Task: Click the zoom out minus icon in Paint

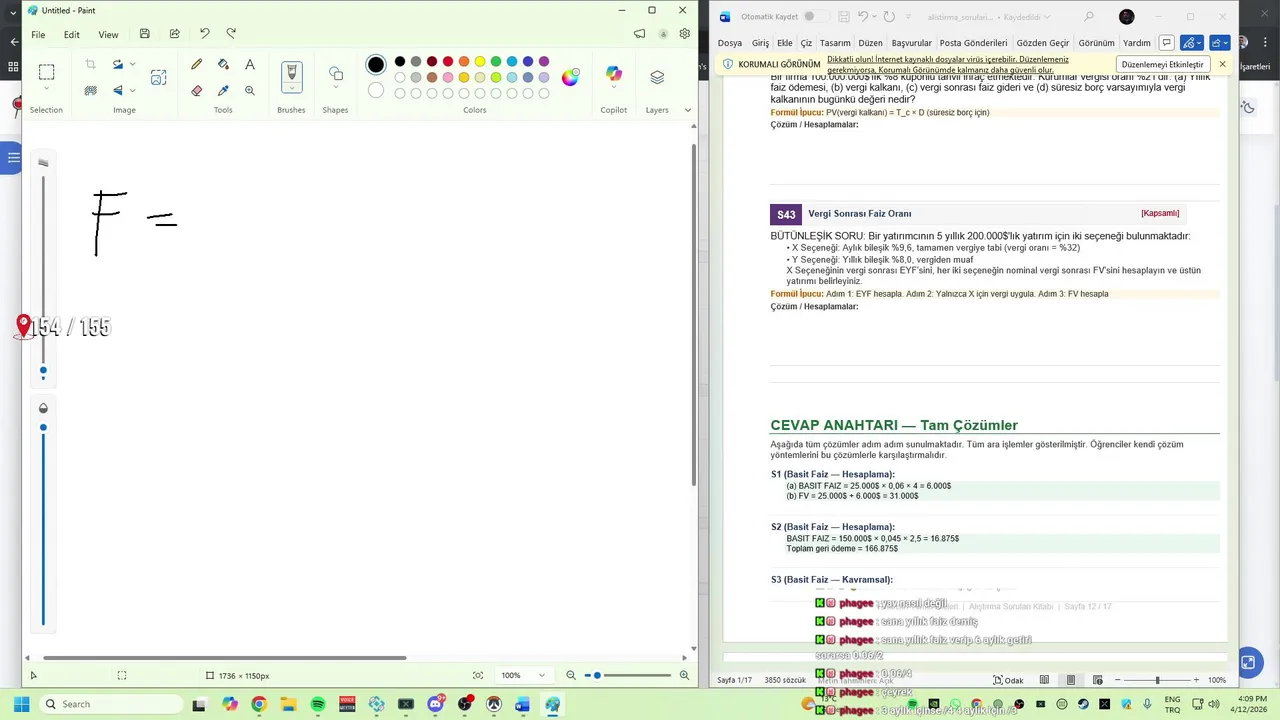Action: [571, 675]
